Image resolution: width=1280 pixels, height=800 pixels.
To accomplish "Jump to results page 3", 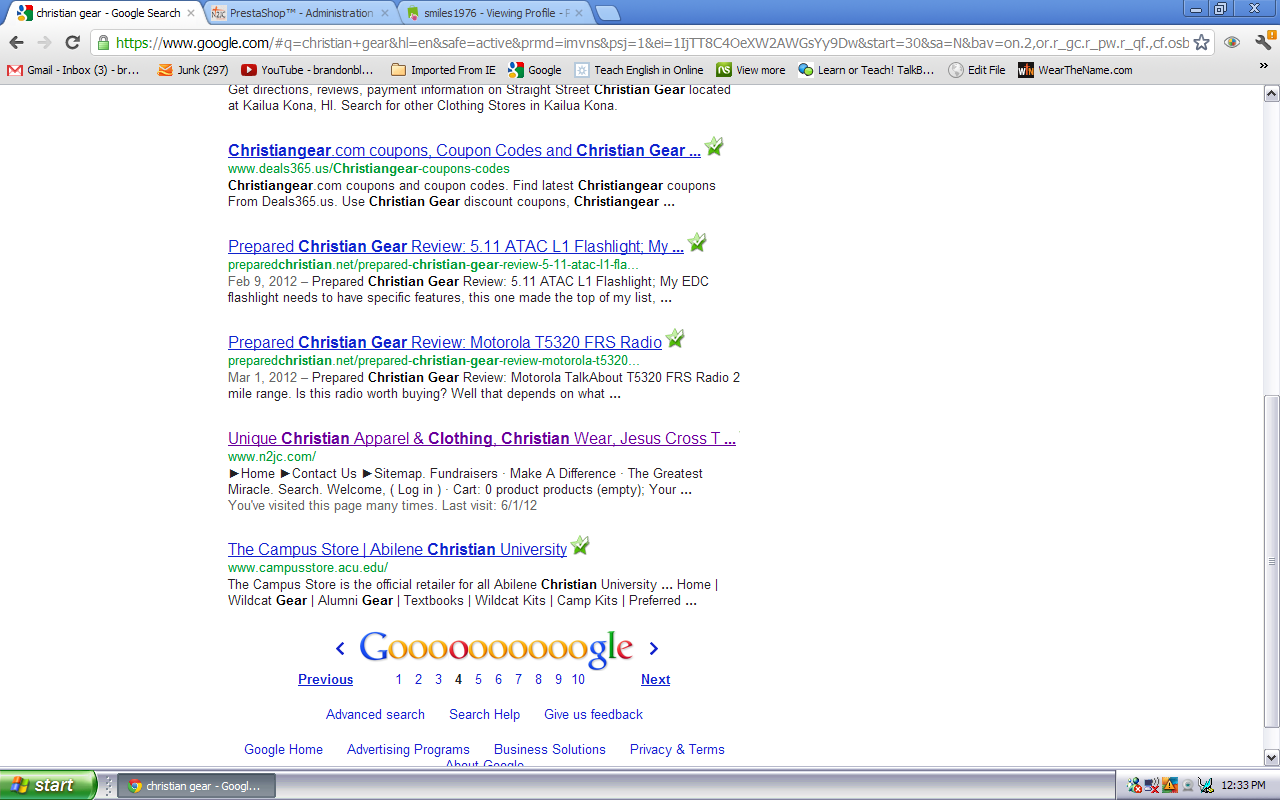I will [438, 680].
